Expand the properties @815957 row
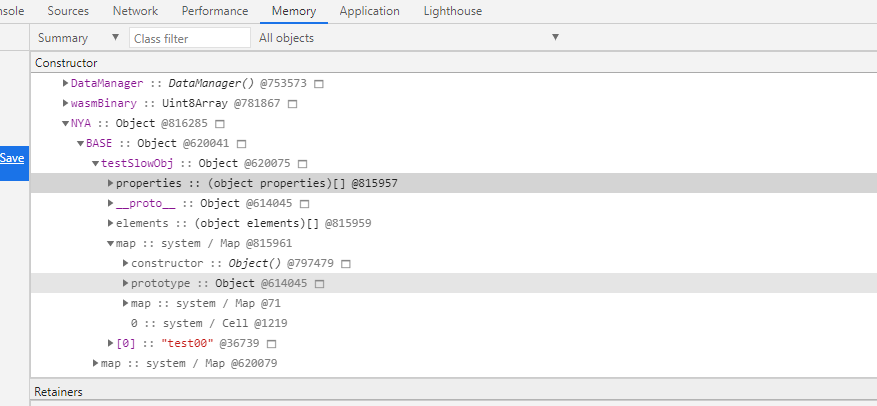This screenshot has height=406, width=877. [x=111, y=183]
